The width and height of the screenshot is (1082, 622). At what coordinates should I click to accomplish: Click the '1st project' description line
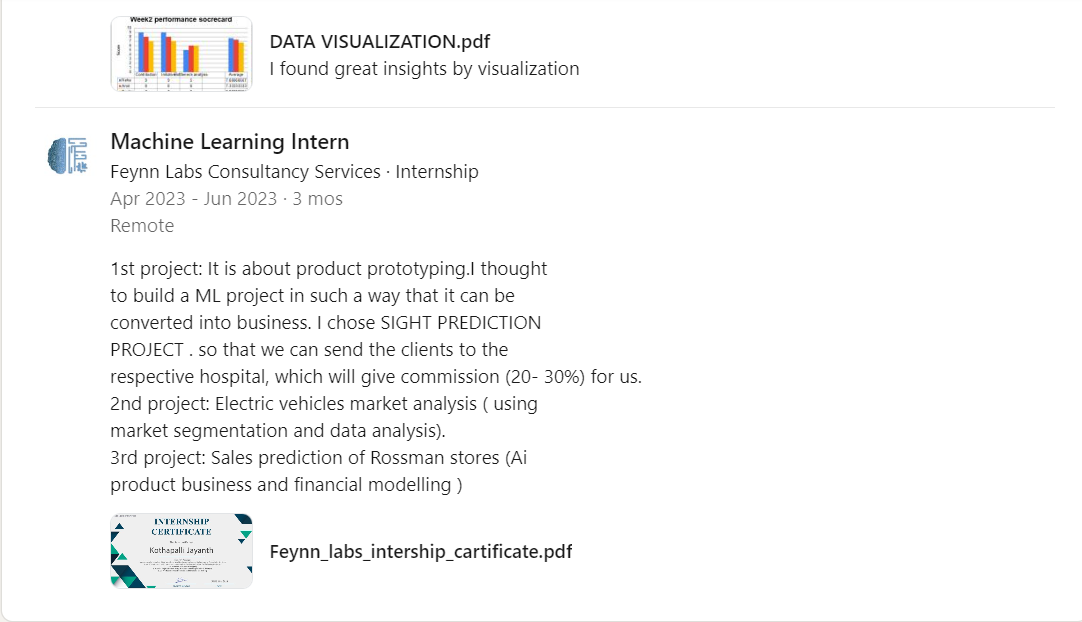pyautogui.click(x=328, y=269)
